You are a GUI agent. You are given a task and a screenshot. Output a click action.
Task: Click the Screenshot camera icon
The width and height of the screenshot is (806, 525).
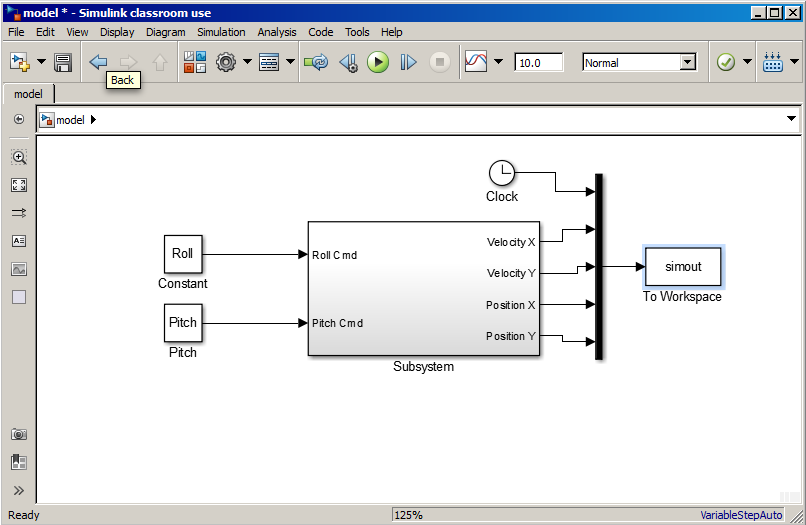(x=19, y=435)
